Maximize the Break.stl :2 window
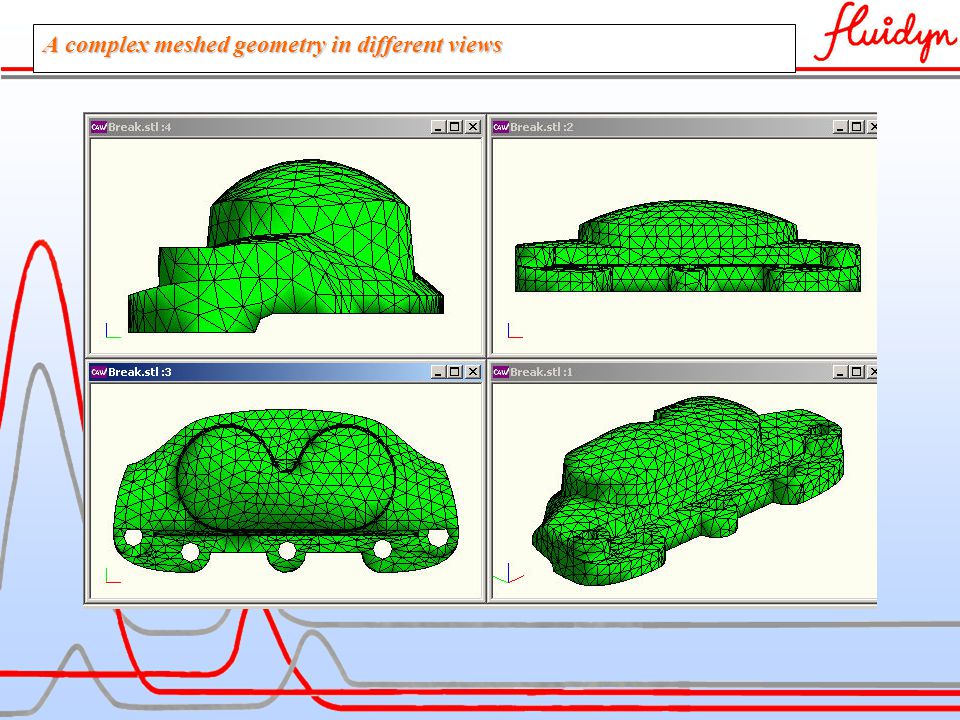The height and width of the screenshot is (720, 960). coord(857,127)
